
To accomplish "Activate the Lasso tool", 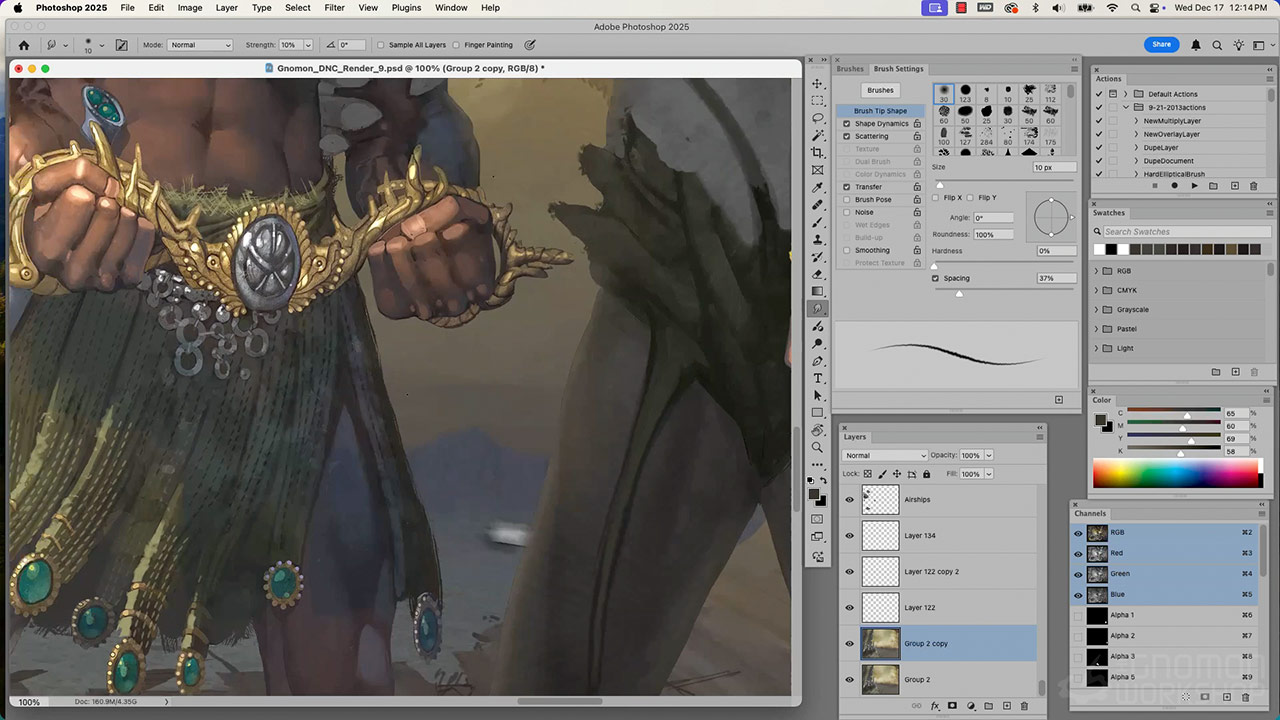I will pyautogui.click(x=818, y=118).
